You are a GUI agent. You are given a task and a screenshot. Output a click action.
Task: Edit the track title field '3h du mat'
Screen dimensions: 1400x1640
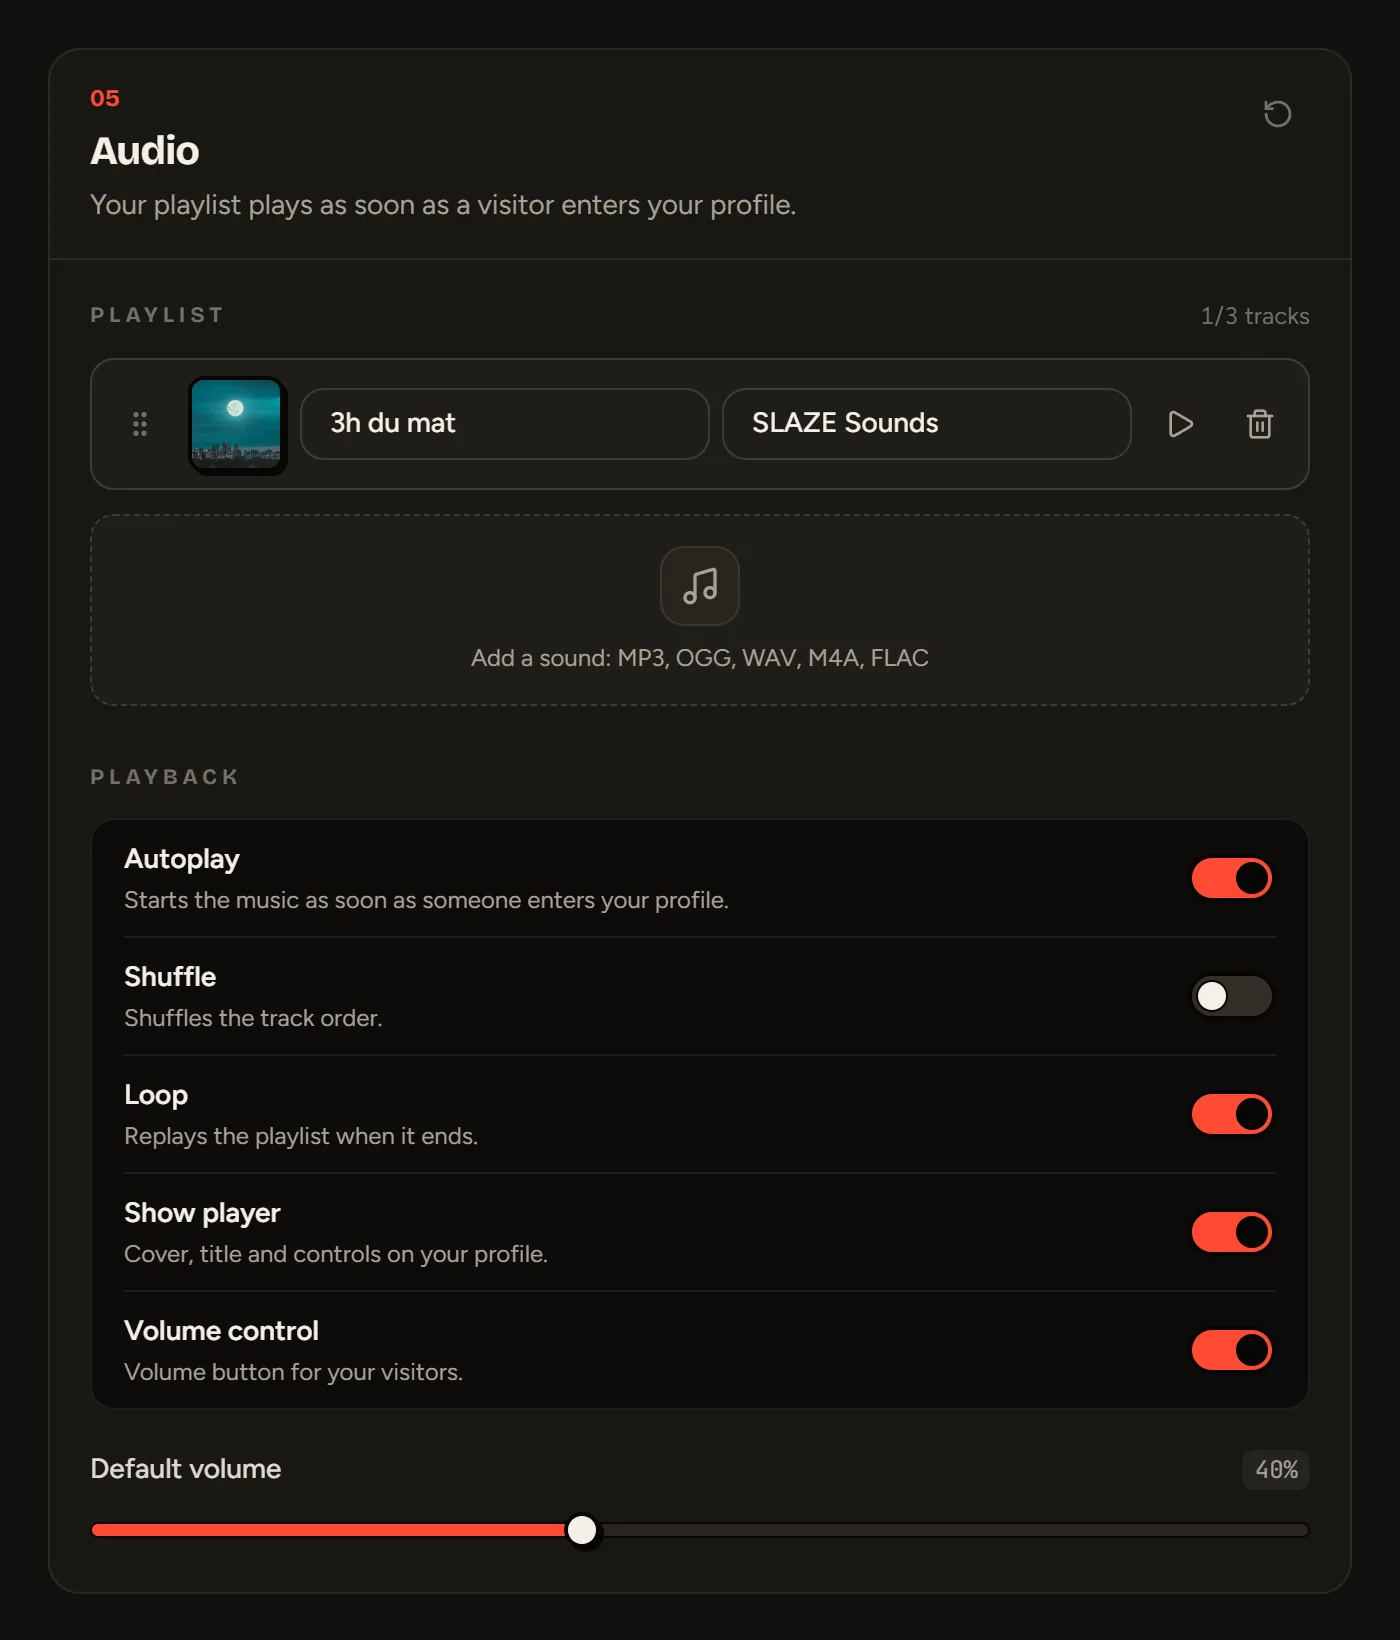pos(505,424)
